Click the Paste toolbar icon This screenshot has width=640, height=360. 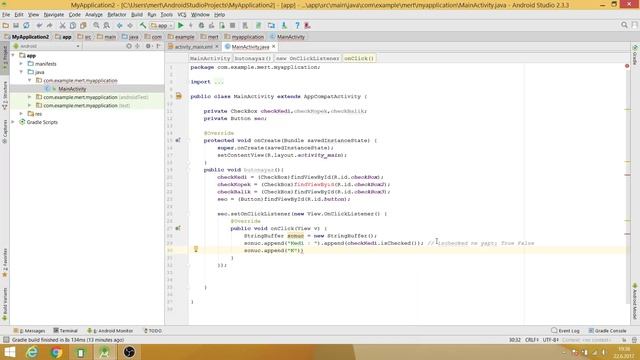point(83,25)
